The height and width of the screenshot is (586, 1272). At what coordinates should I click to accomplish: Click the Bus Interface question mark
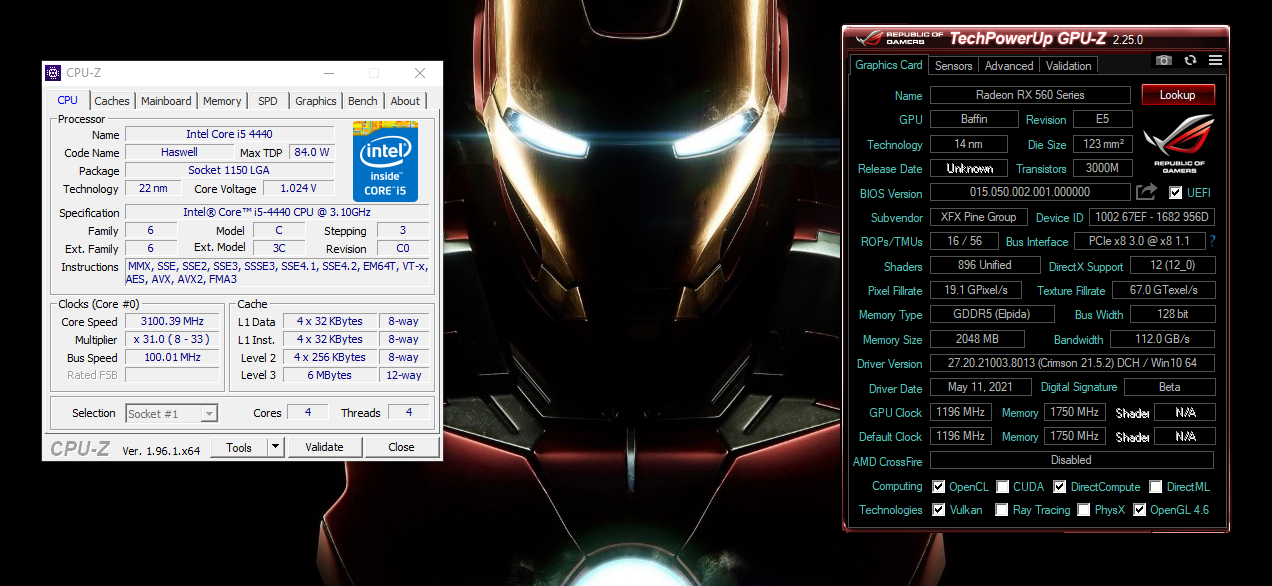1212,241
